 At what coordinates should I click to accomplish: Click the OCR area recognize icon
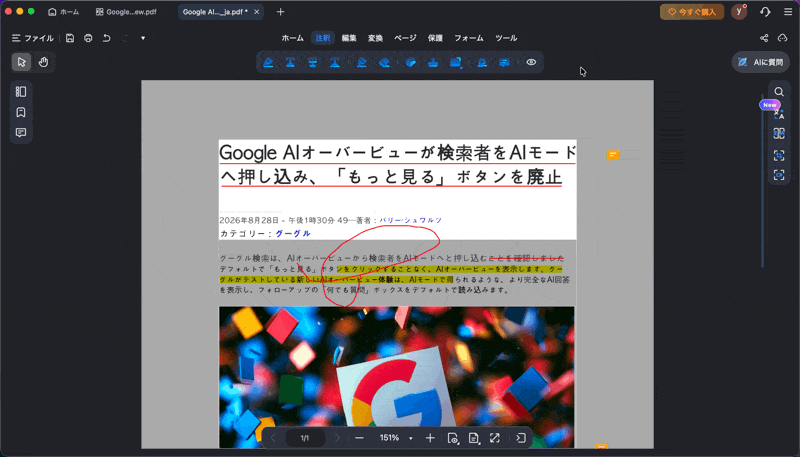click(x=779, y=155)
